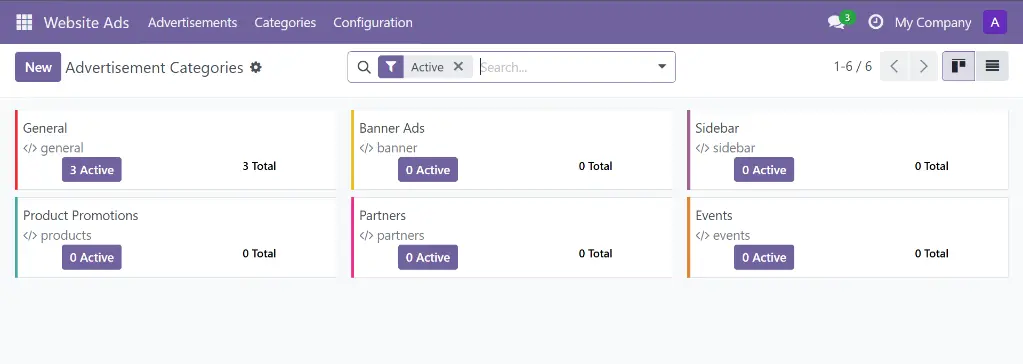Remove the Active filter with X
Viewport: 1023px width, 364px height.
[x=458, y=67]
